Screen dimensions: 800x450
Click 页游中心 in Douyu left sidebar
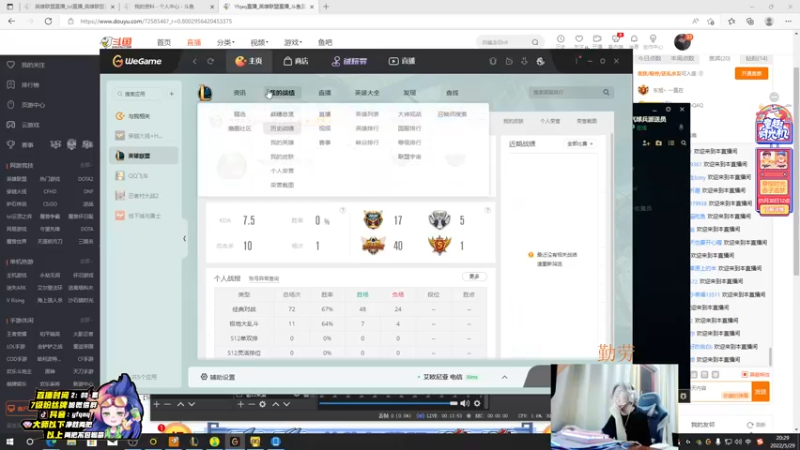click(27, 105)
